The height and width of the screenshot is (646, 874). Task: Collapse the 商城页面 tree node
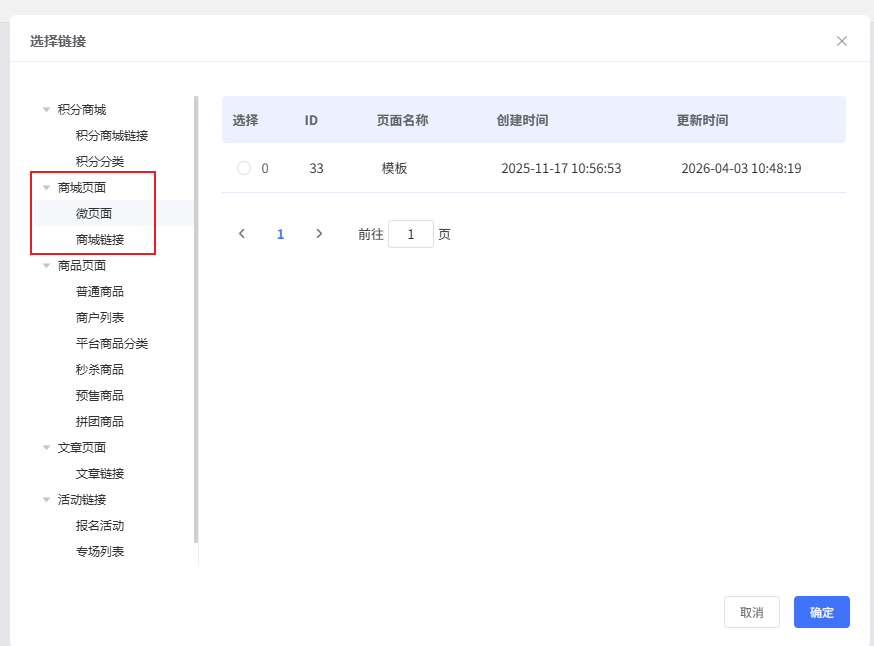(x=46, y=188)
